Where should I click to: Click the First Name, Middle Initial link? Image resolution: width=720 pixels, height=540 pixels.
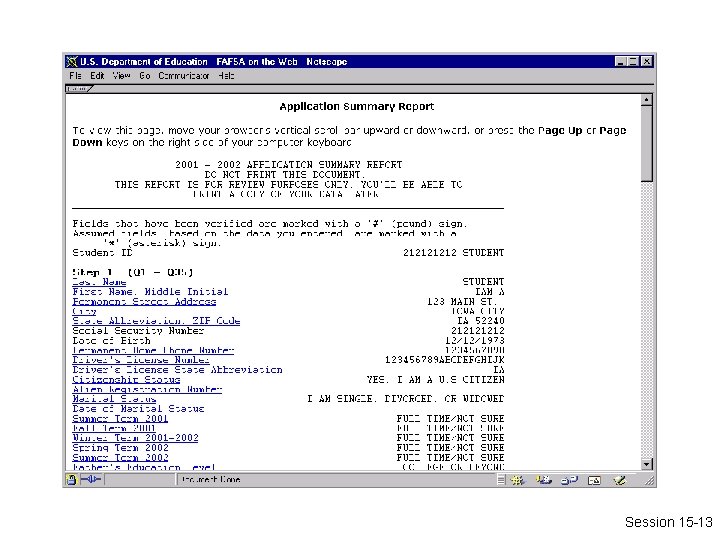click(x=150, y=292)
